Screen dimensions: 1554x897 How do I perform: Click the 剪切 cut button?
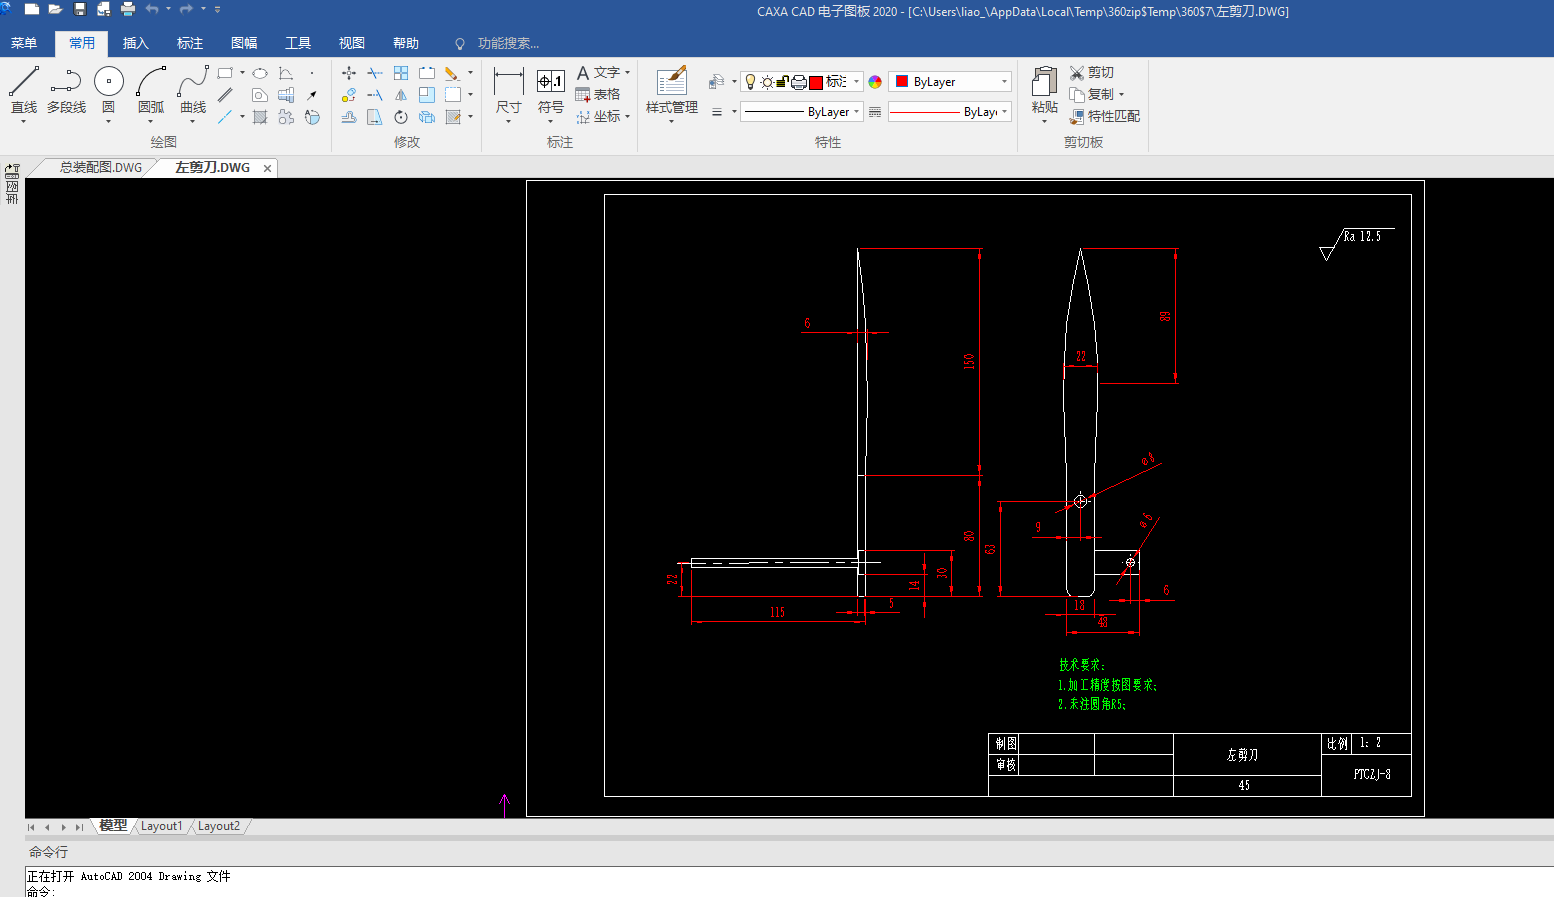pyautogui.click(x=1092, y=73)
